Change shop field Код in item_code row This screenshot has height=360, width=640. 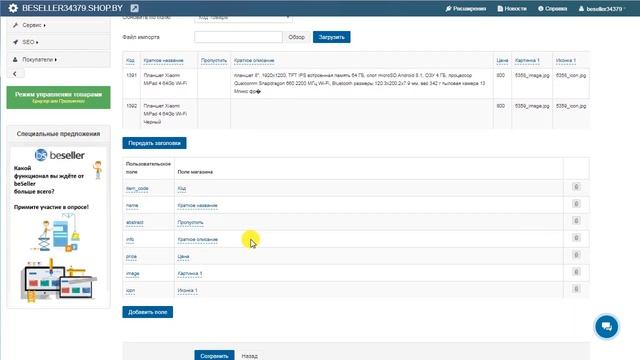[182, 189]
